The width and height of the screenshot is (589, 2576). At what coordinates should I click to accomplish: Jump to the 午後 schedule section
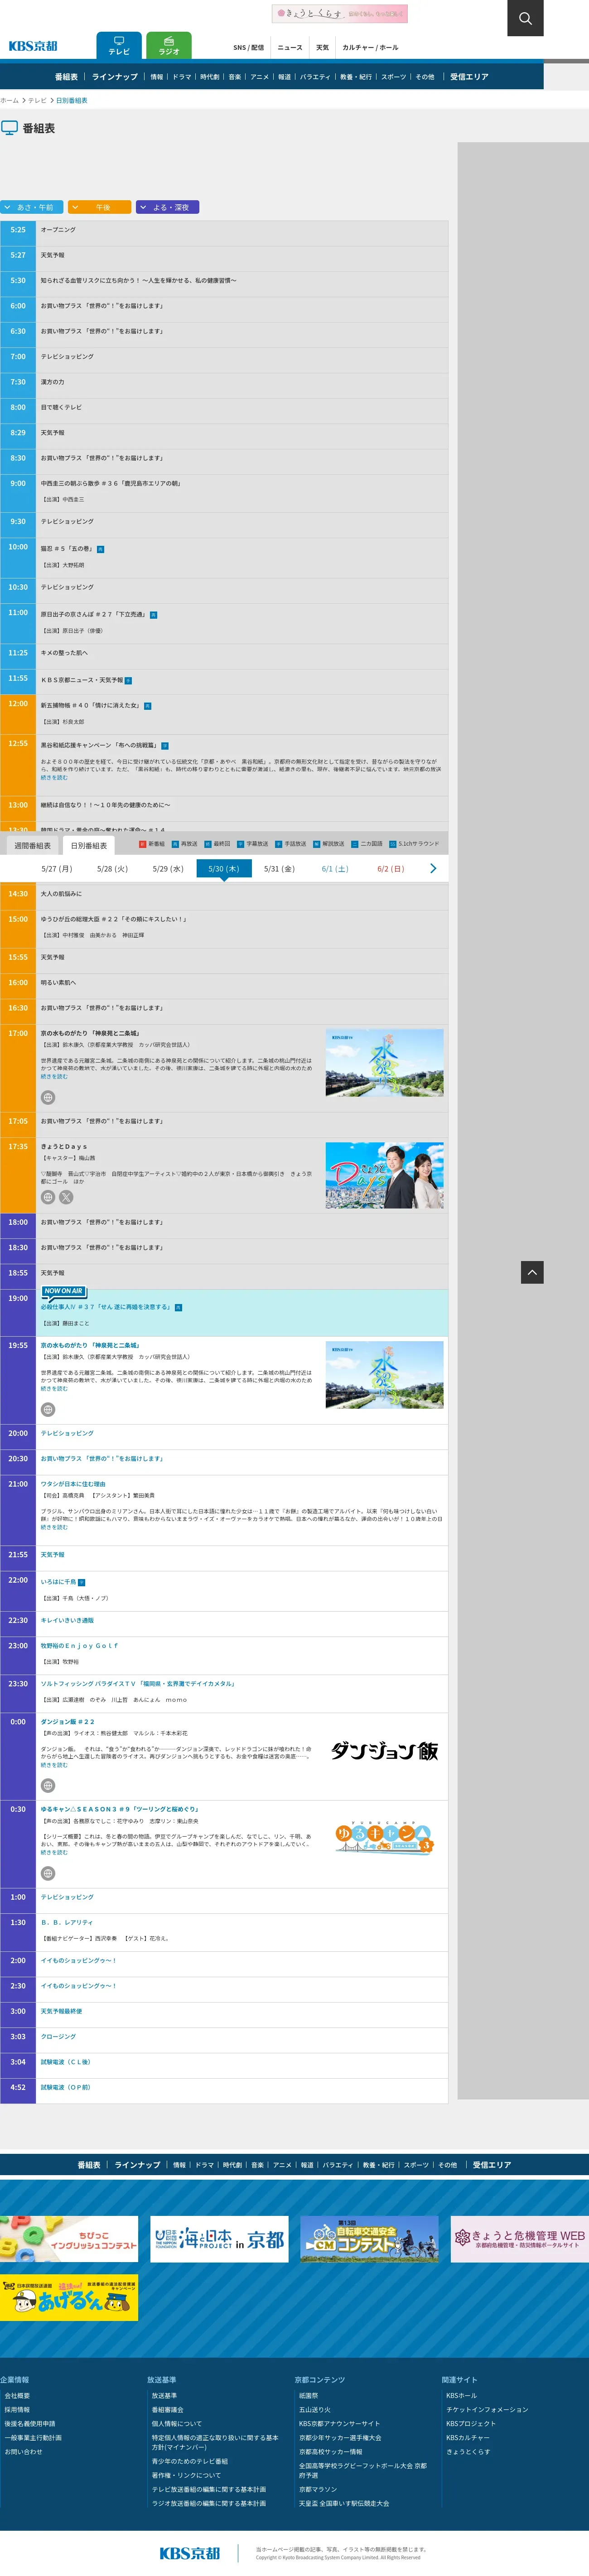(x=99, y=207)
